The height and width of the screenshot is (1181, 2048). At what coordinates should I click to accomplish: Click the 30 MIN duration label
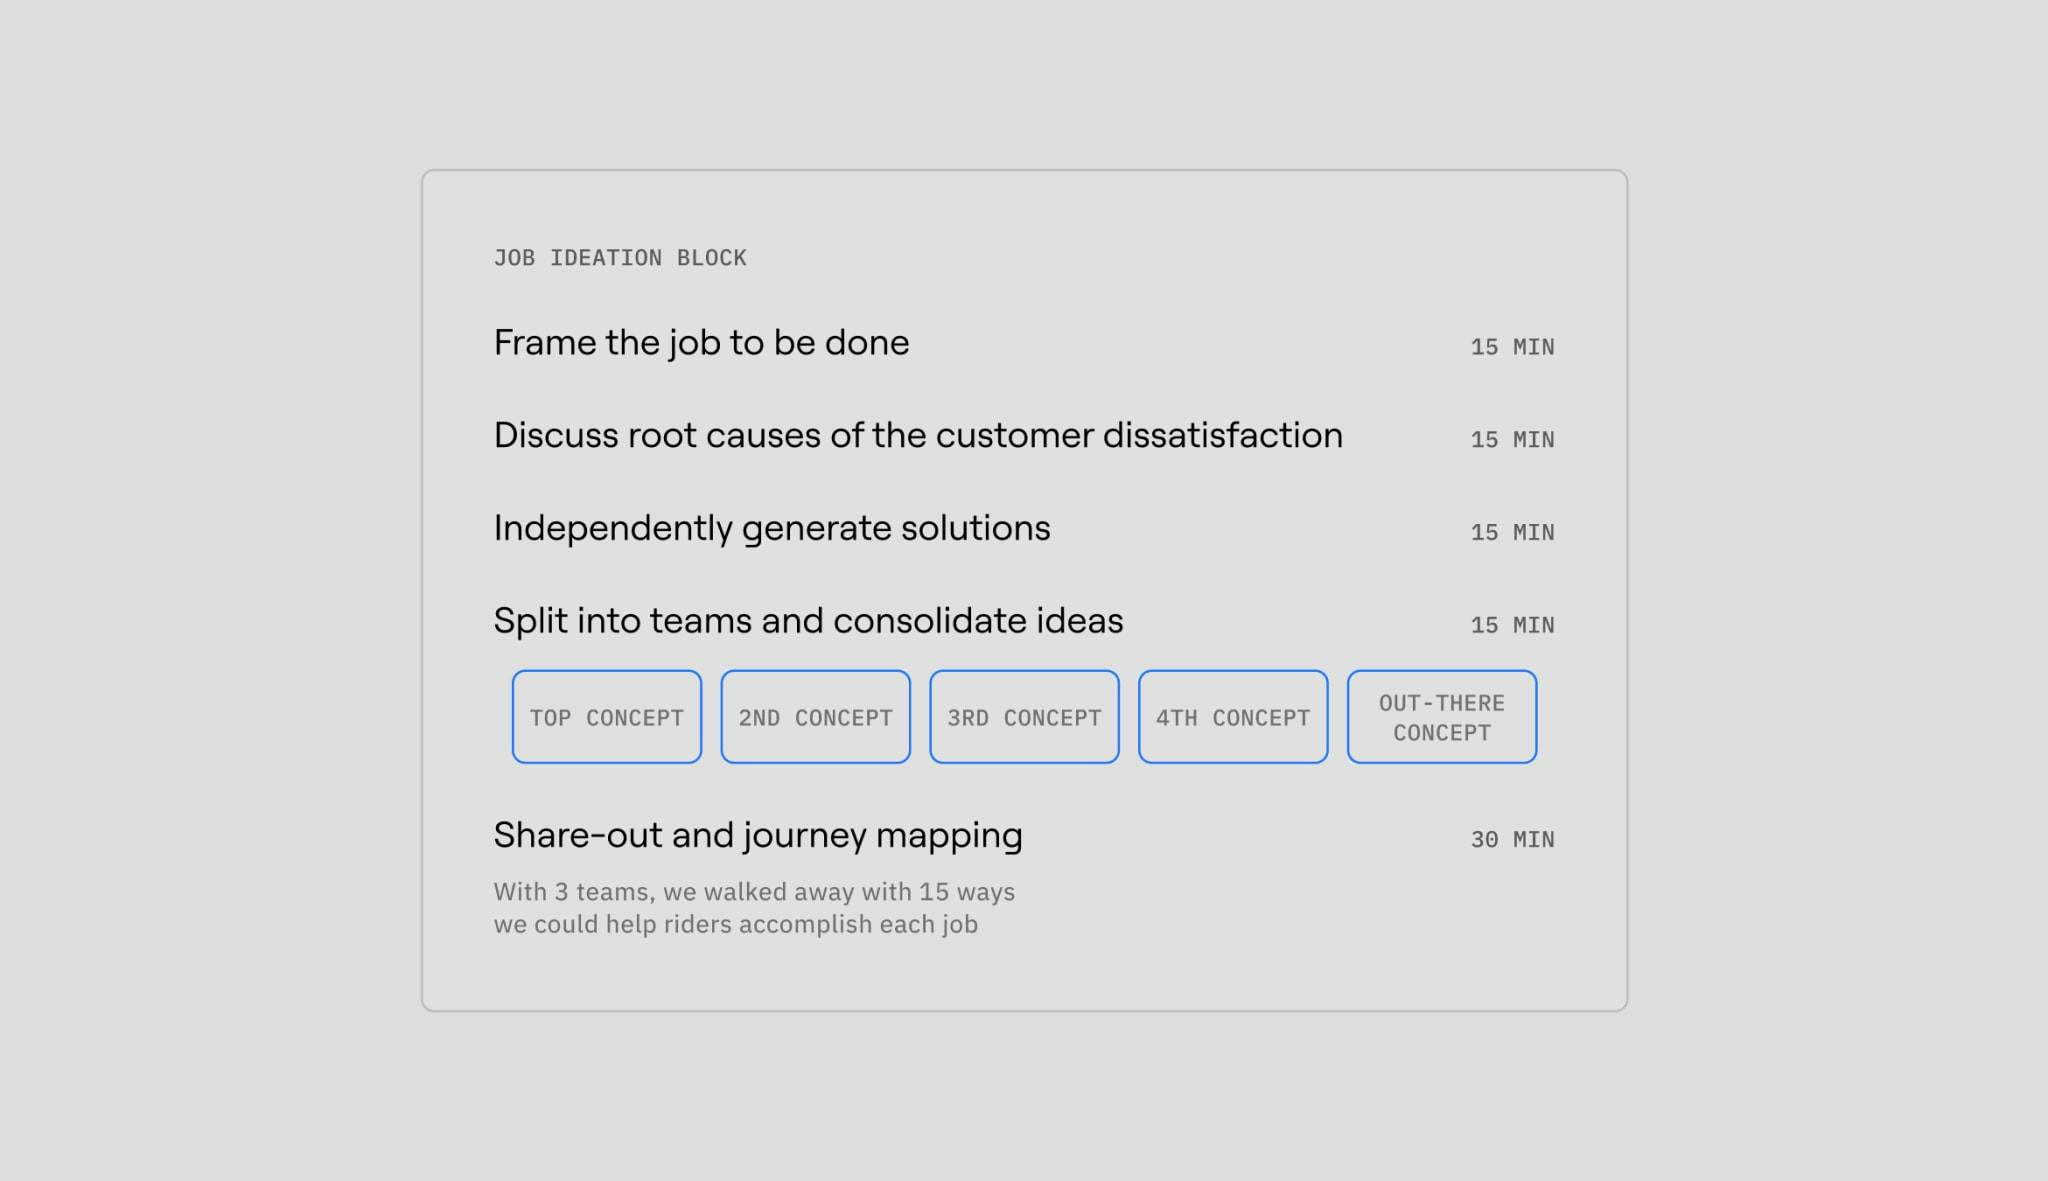click(x=1512, y=840)
